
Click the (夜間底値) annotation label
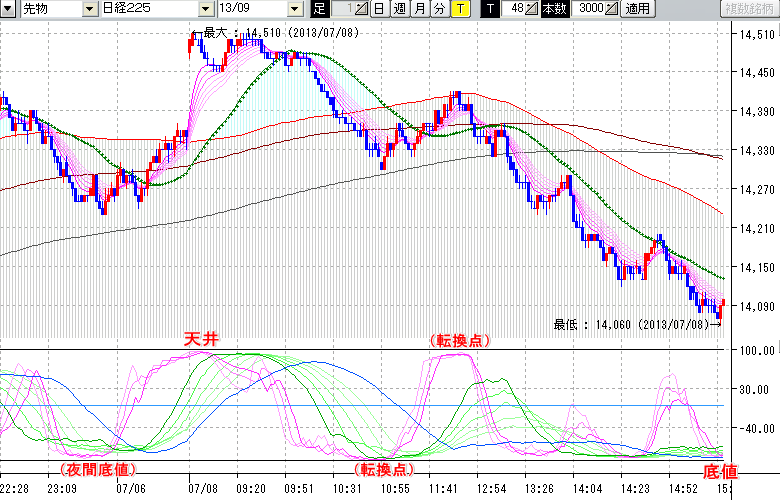tap(96, 469)
